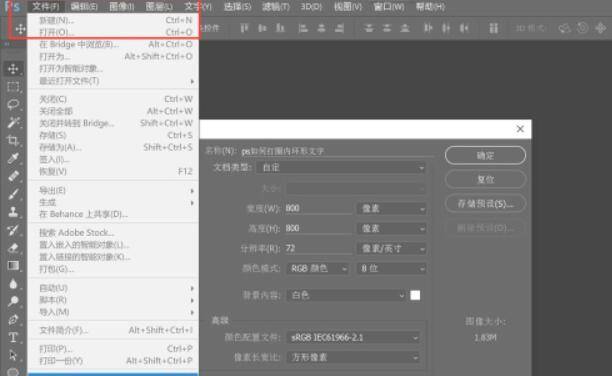
Task: Close the new document dialog with X
Action: pyautogui.click(x=520, y=129)
